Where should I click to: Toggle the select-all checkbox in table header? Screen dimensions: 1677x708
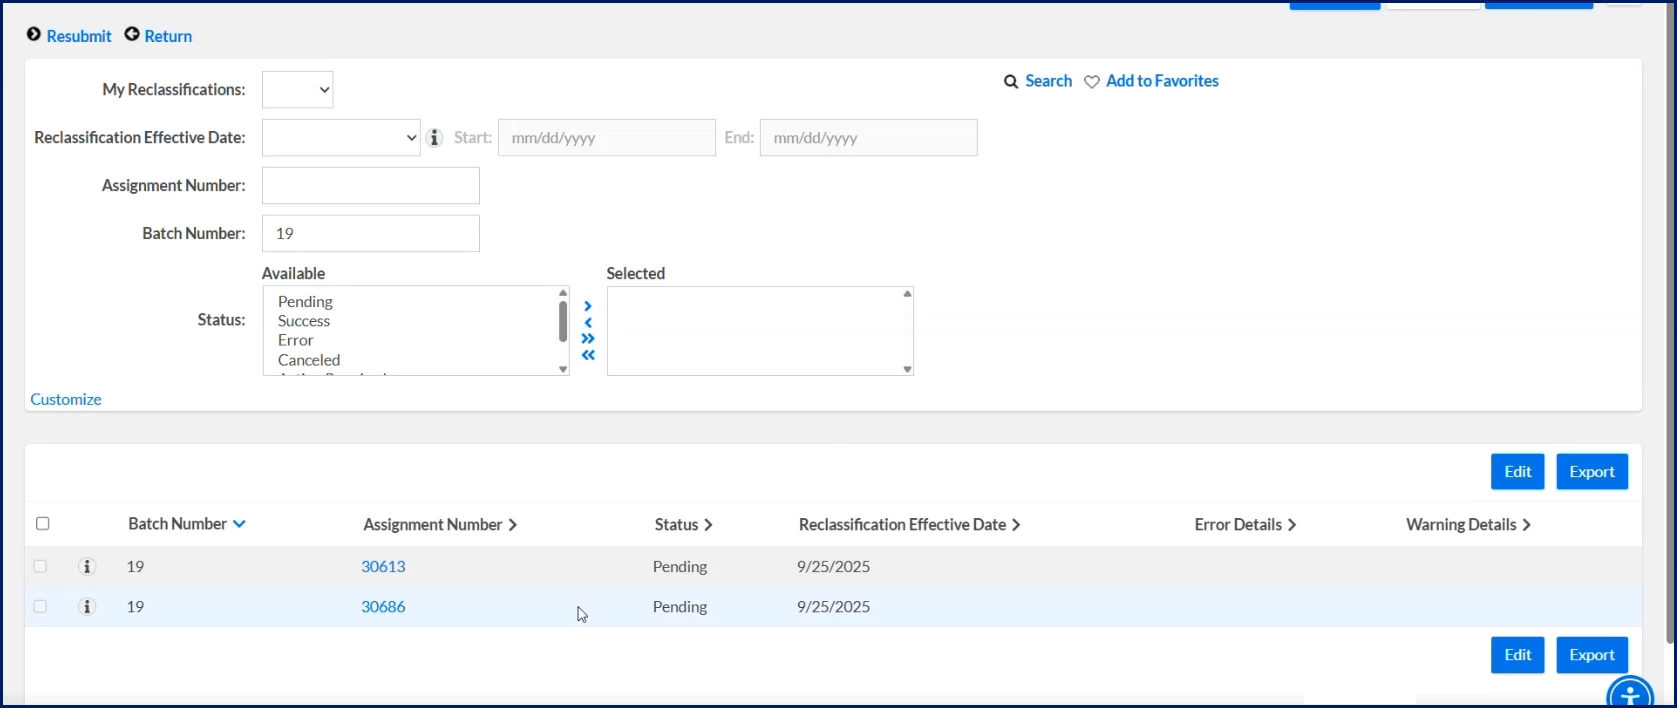[x=42, y=524]
